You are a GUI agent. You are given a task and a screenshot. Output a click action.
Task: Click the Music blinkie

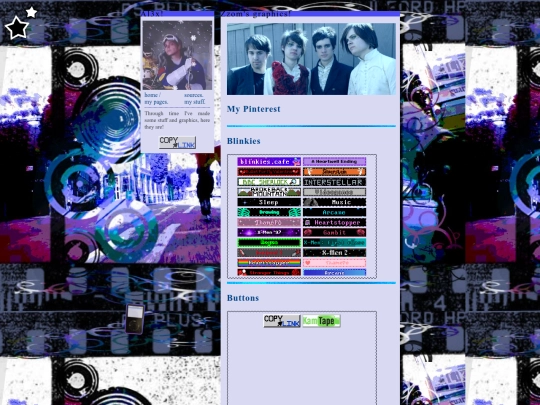click(x=334, y=202)
